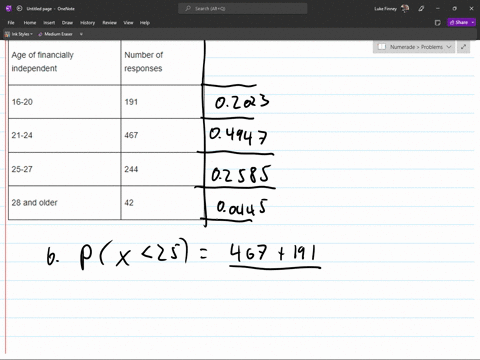Click the table cell '42'

(162, 203)
